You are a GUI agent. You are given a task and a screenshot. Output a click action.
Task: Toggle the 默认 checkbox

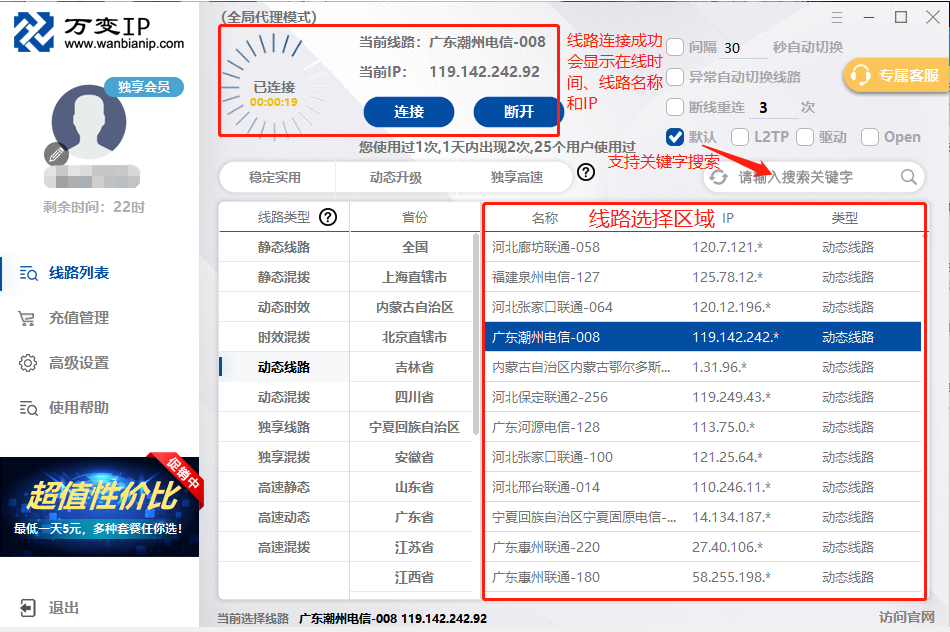tap(675, 137)
